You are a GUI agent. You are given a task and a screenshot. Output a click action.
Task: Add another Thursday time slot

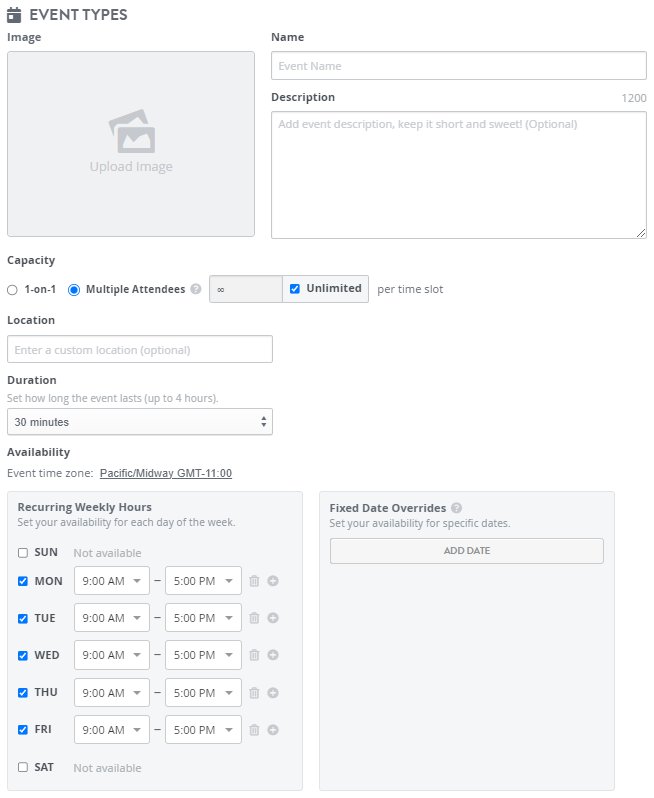273,693
